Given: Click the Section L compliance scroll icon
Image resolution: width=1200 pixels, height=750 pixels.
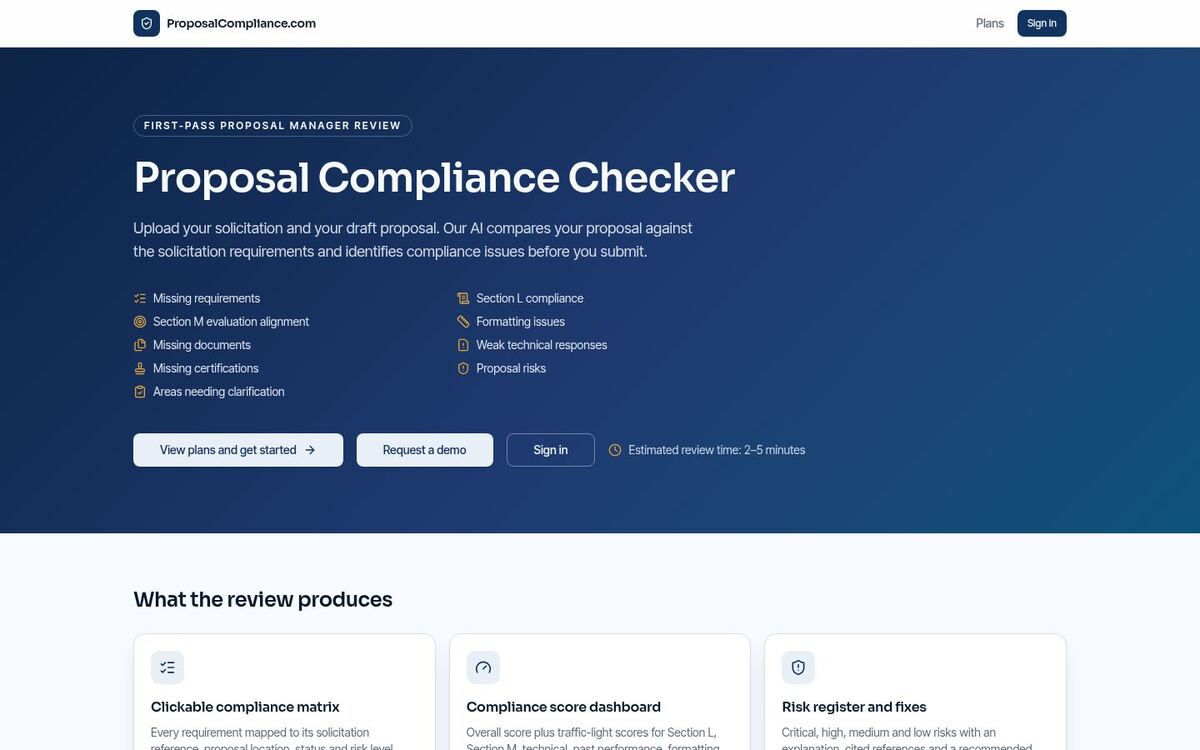Looking at the screenshot, I should coord(463,298).
